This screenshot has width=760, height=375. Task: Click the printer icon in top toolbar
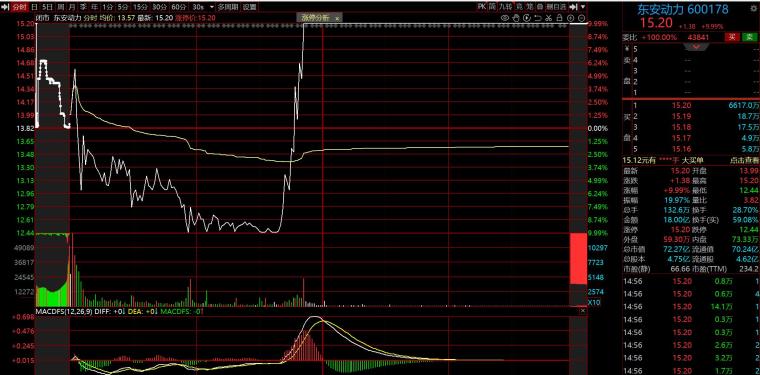coord(540,7)
